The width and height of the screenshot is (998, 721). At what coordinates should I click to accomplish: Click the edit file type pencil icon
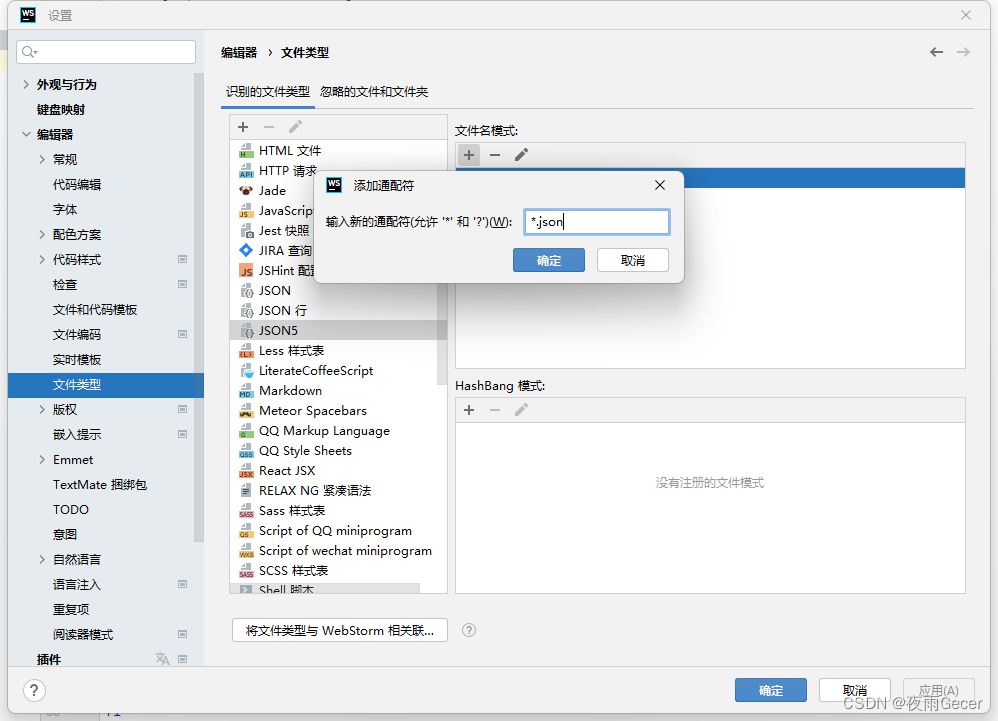pos(295,127)
